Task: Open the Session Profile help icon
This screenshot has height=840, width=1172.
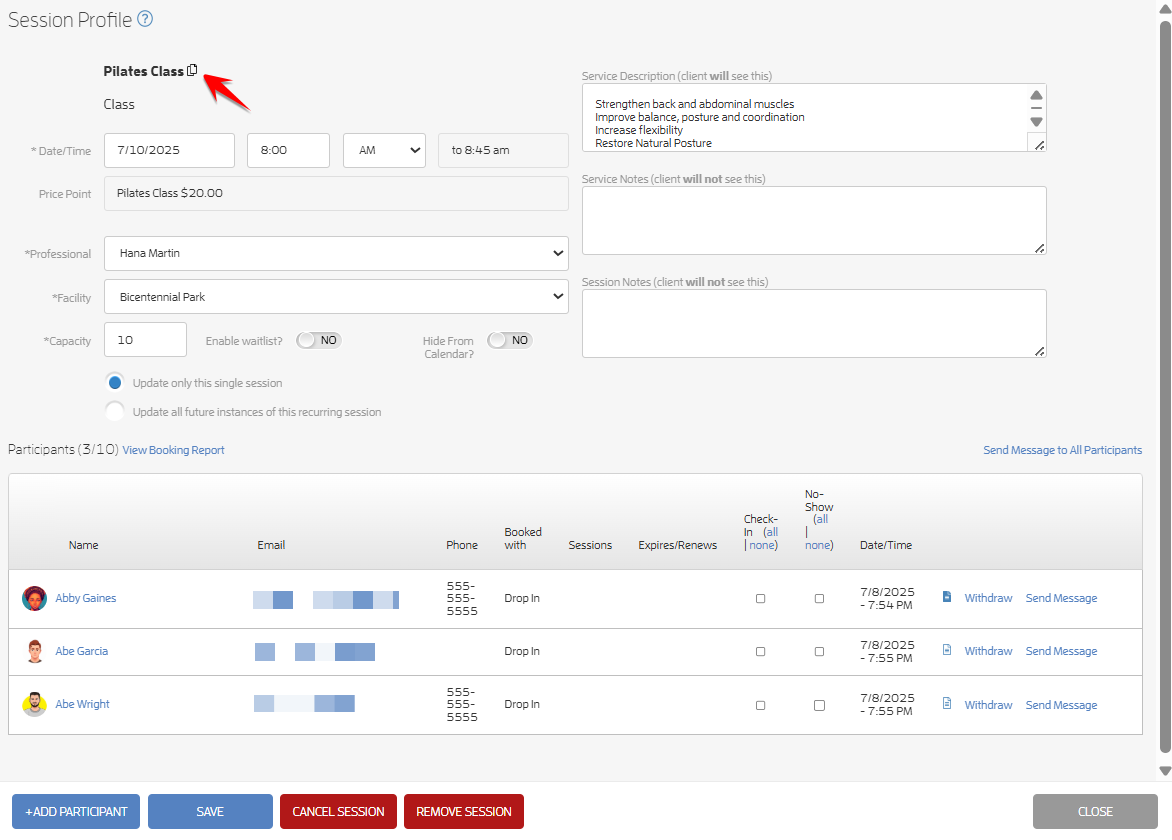Action: (x=146, y=19)
